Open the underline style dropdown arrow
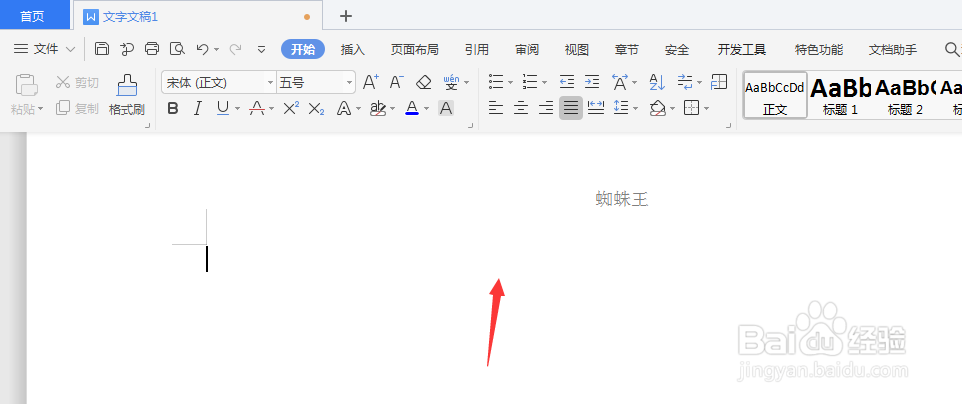Viewport: 962px width, 404px height. click(x=237, y=109)
